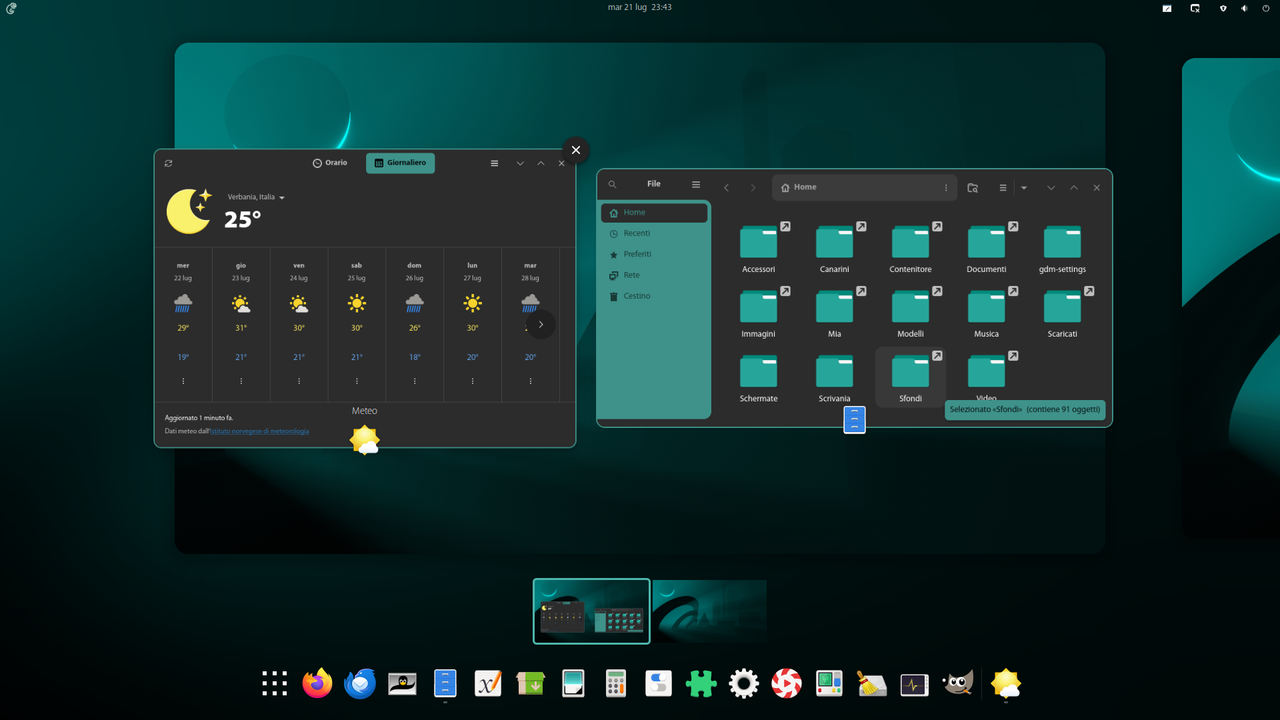This screenshot has height=720, width=1280.
Task: Click the search icon in Files
Action: coord(612,185)
